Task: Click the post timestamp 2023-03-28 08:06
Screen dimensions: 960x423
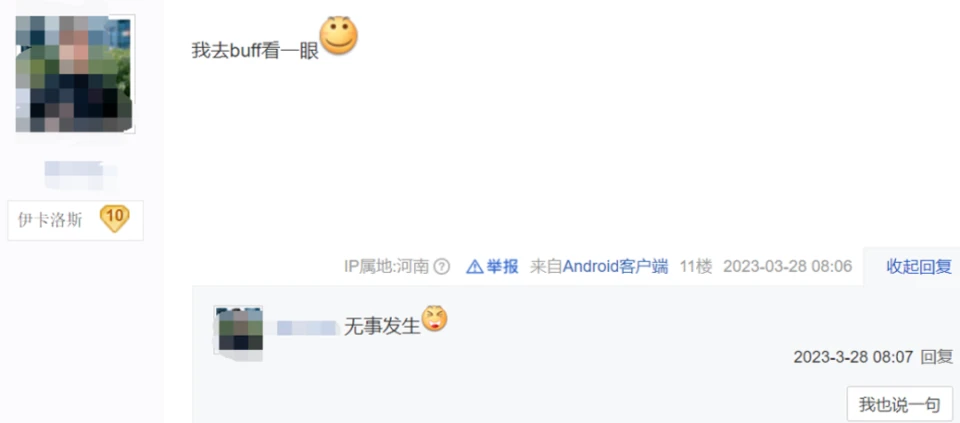Action: click(787, 266)
